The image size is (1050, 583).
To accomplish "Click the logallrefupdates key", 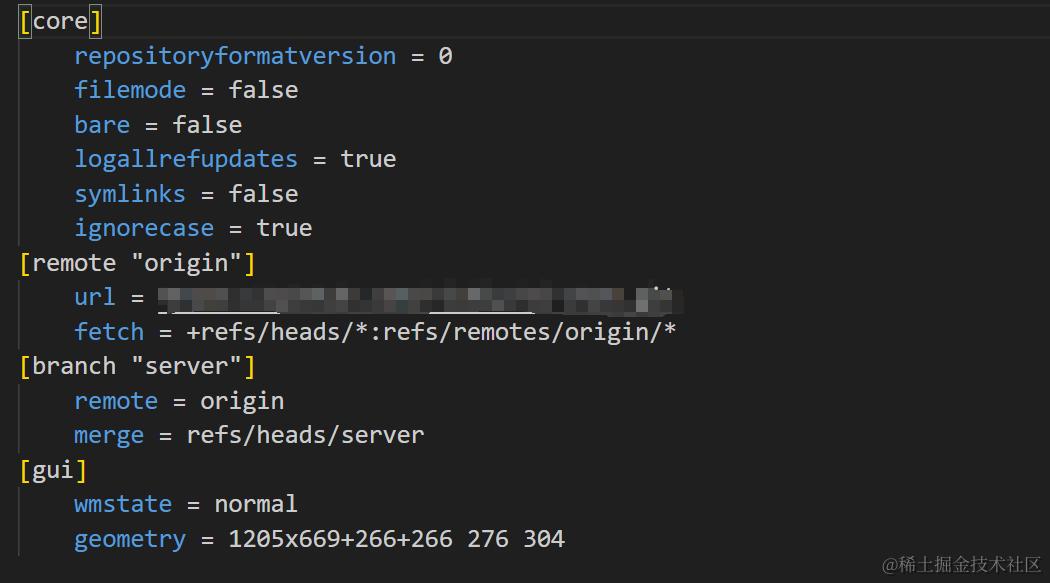I will (x=185, y=159).
